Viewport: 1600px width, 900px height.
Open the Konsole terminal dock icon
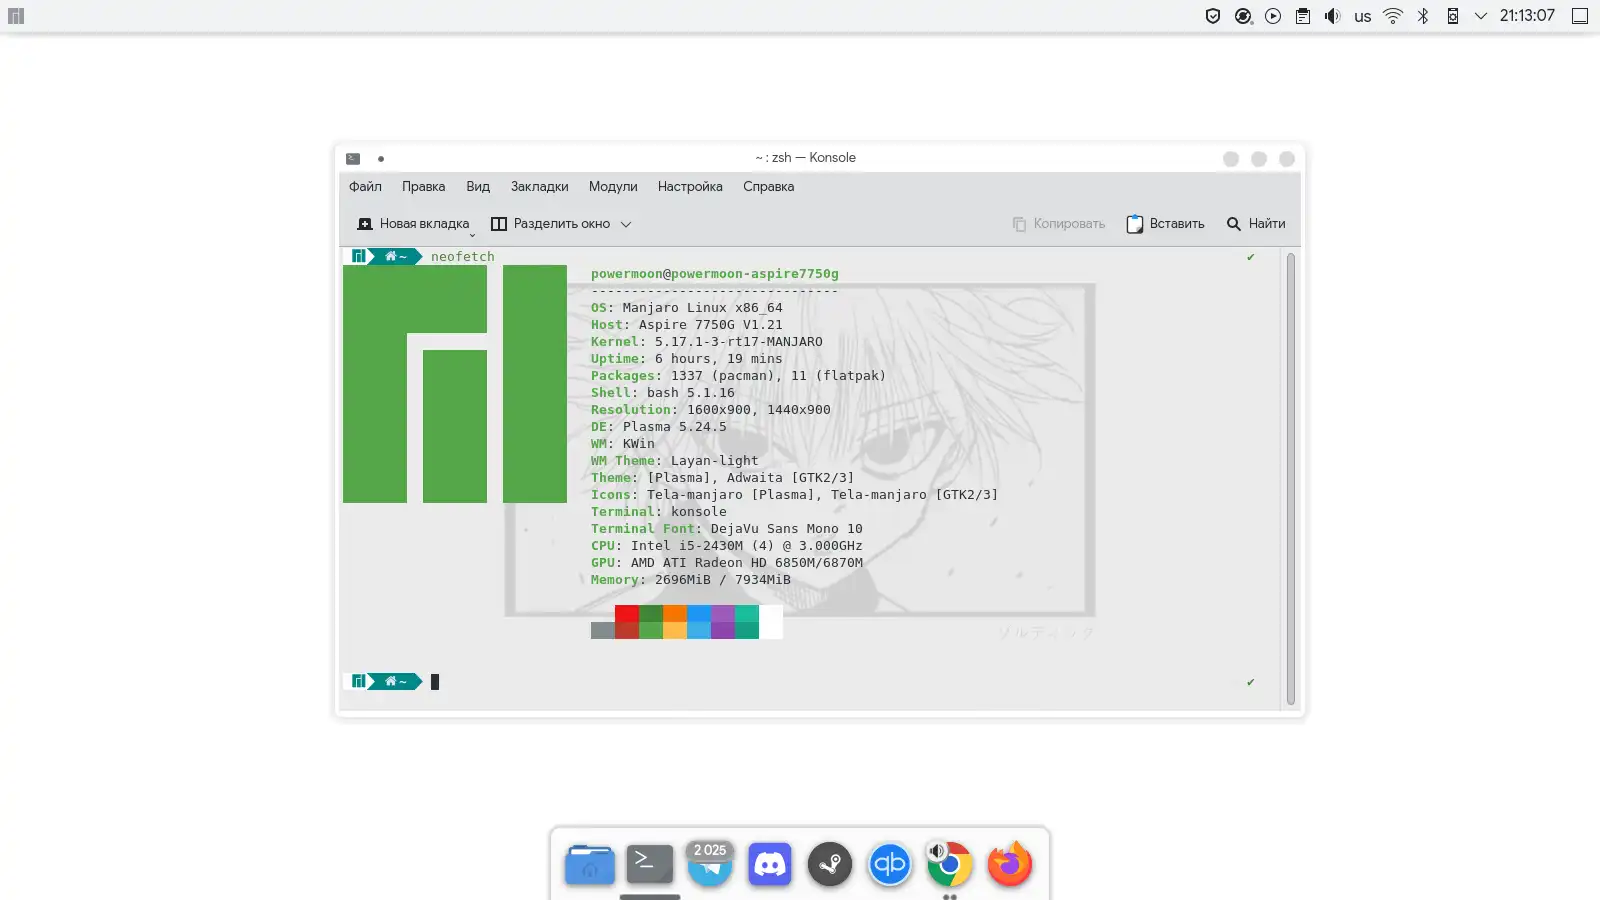coord(650,864)
